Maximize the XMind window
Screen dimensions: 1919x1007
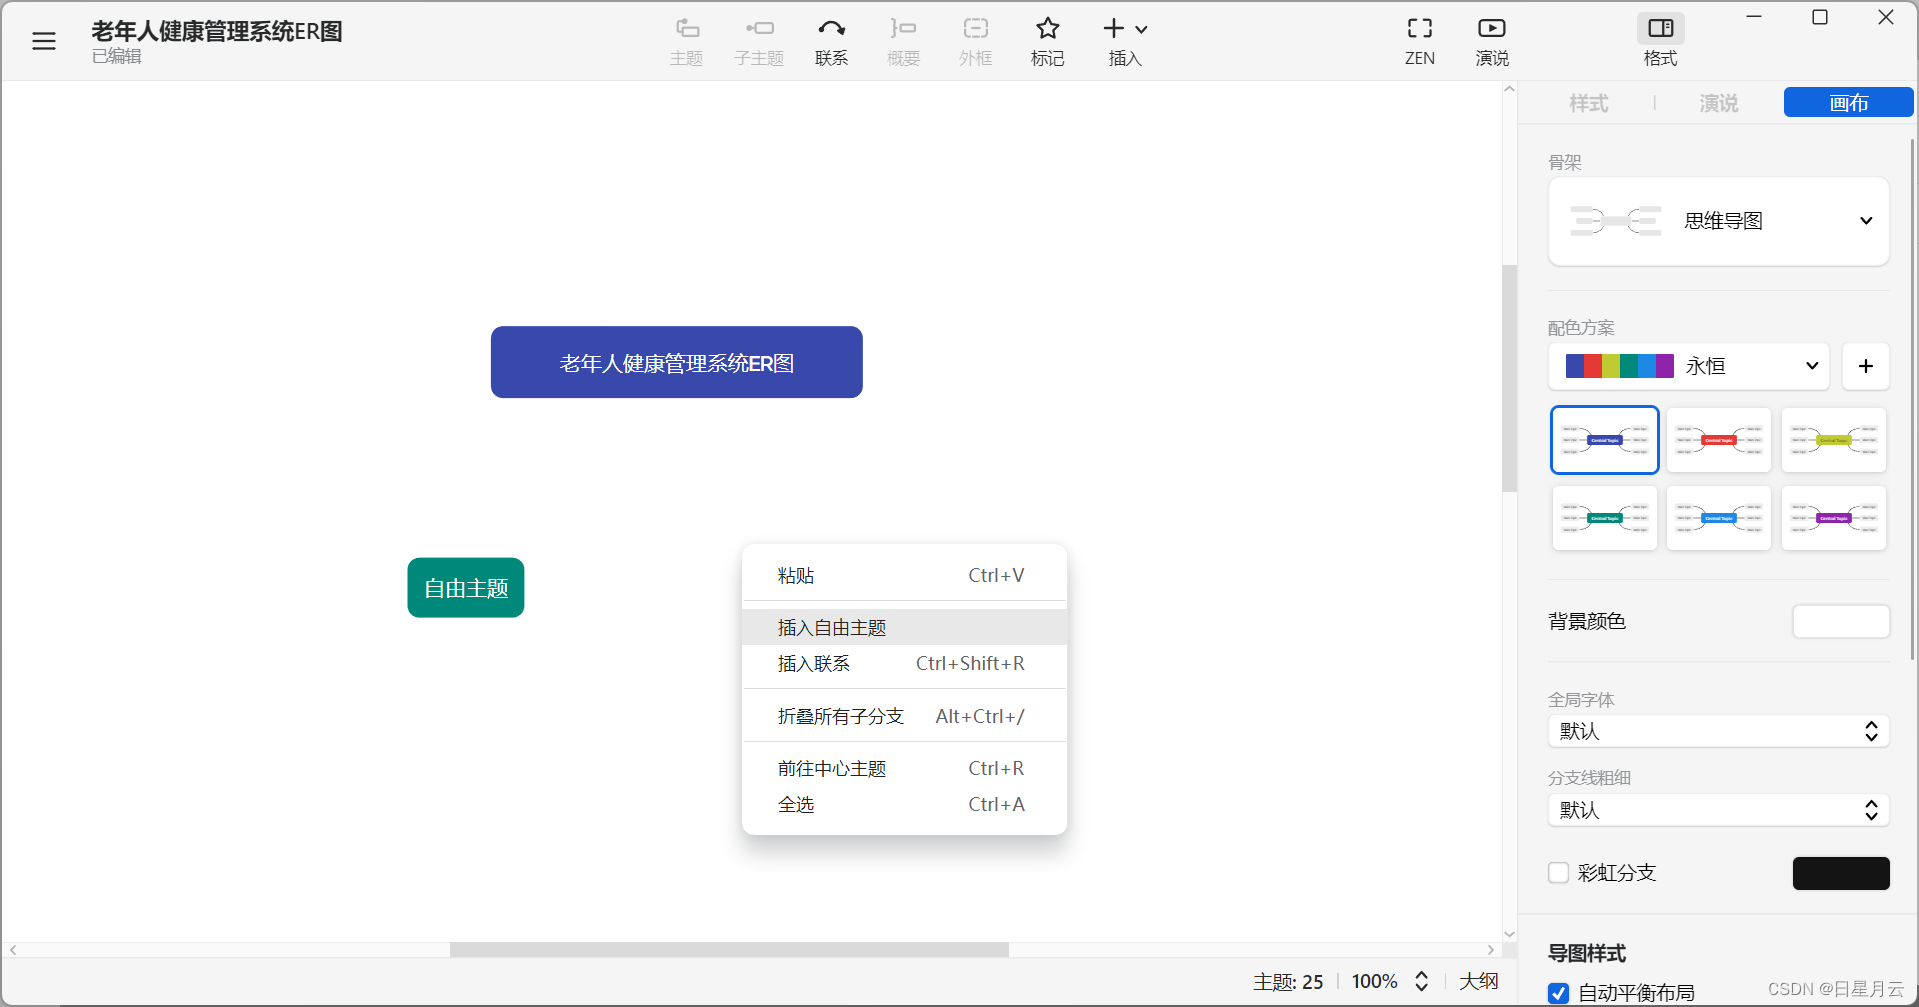1820,17
